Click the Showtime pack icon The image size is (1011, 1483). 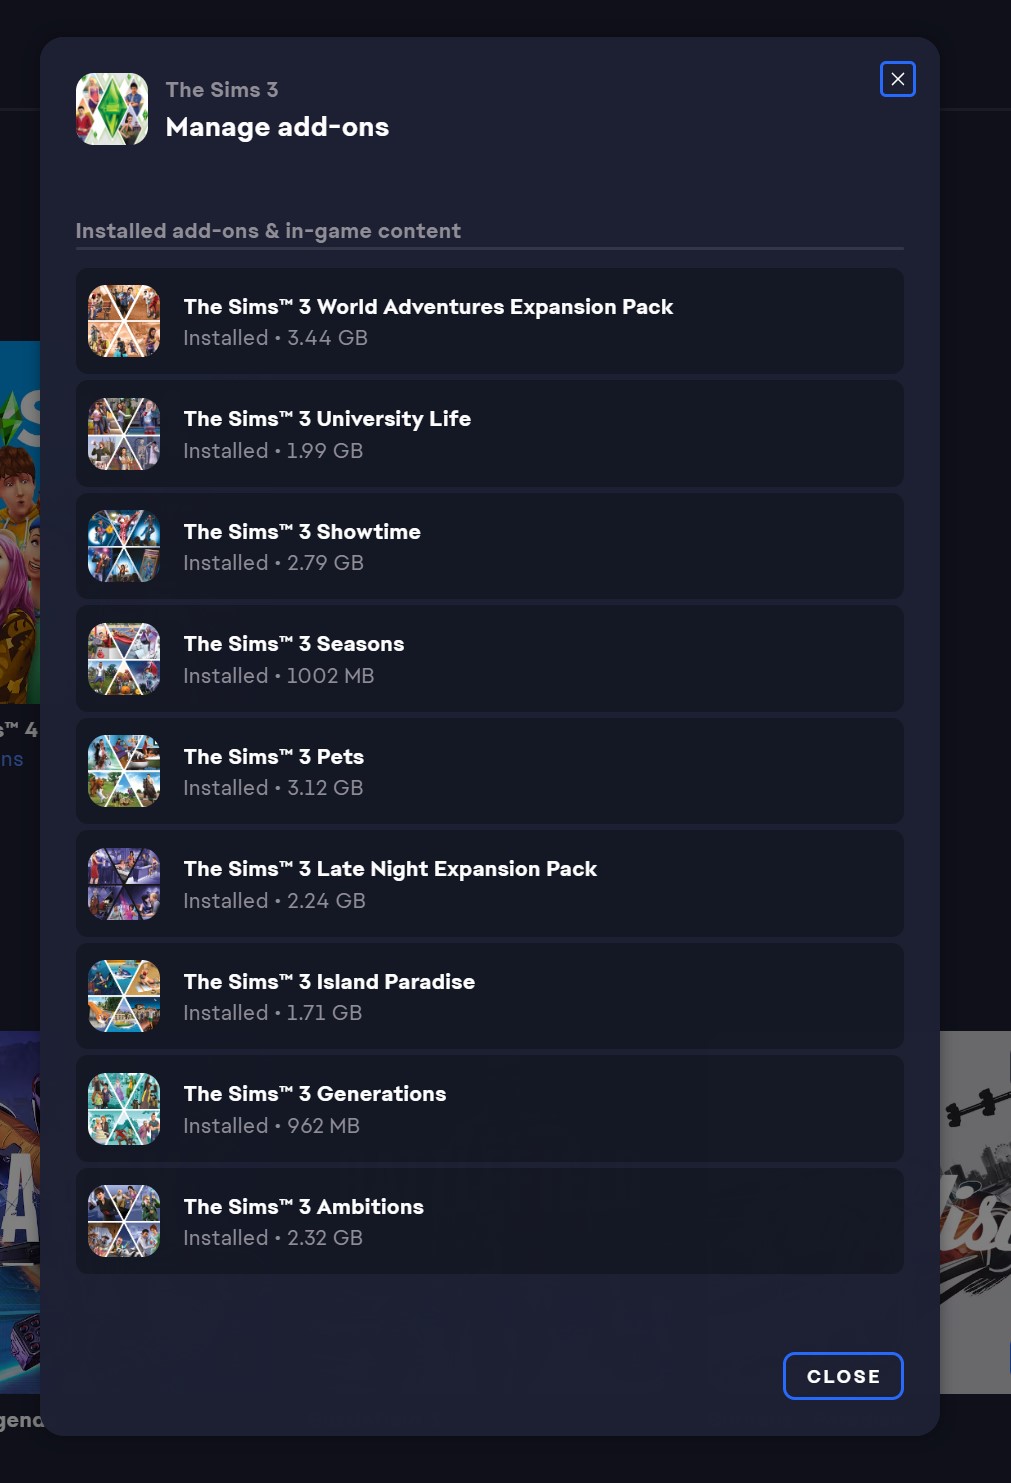(x=124, y=546)
